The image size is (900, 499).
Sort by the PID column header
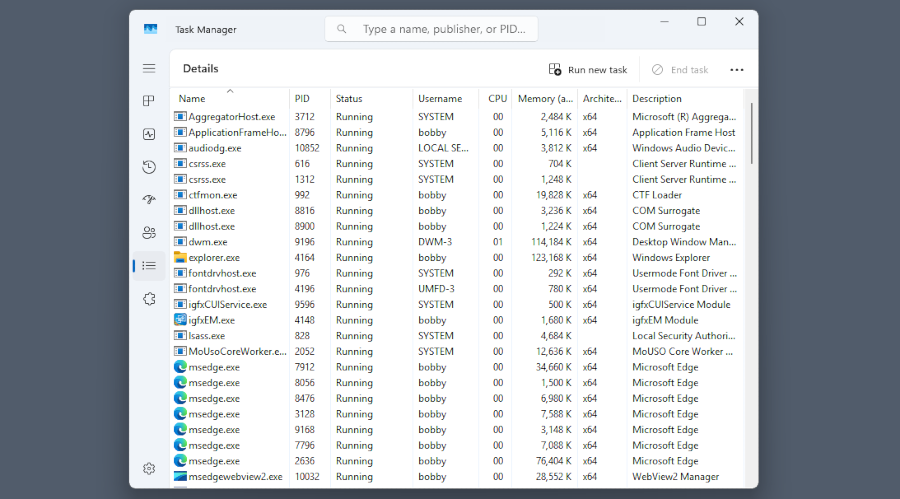coord(310,98)
